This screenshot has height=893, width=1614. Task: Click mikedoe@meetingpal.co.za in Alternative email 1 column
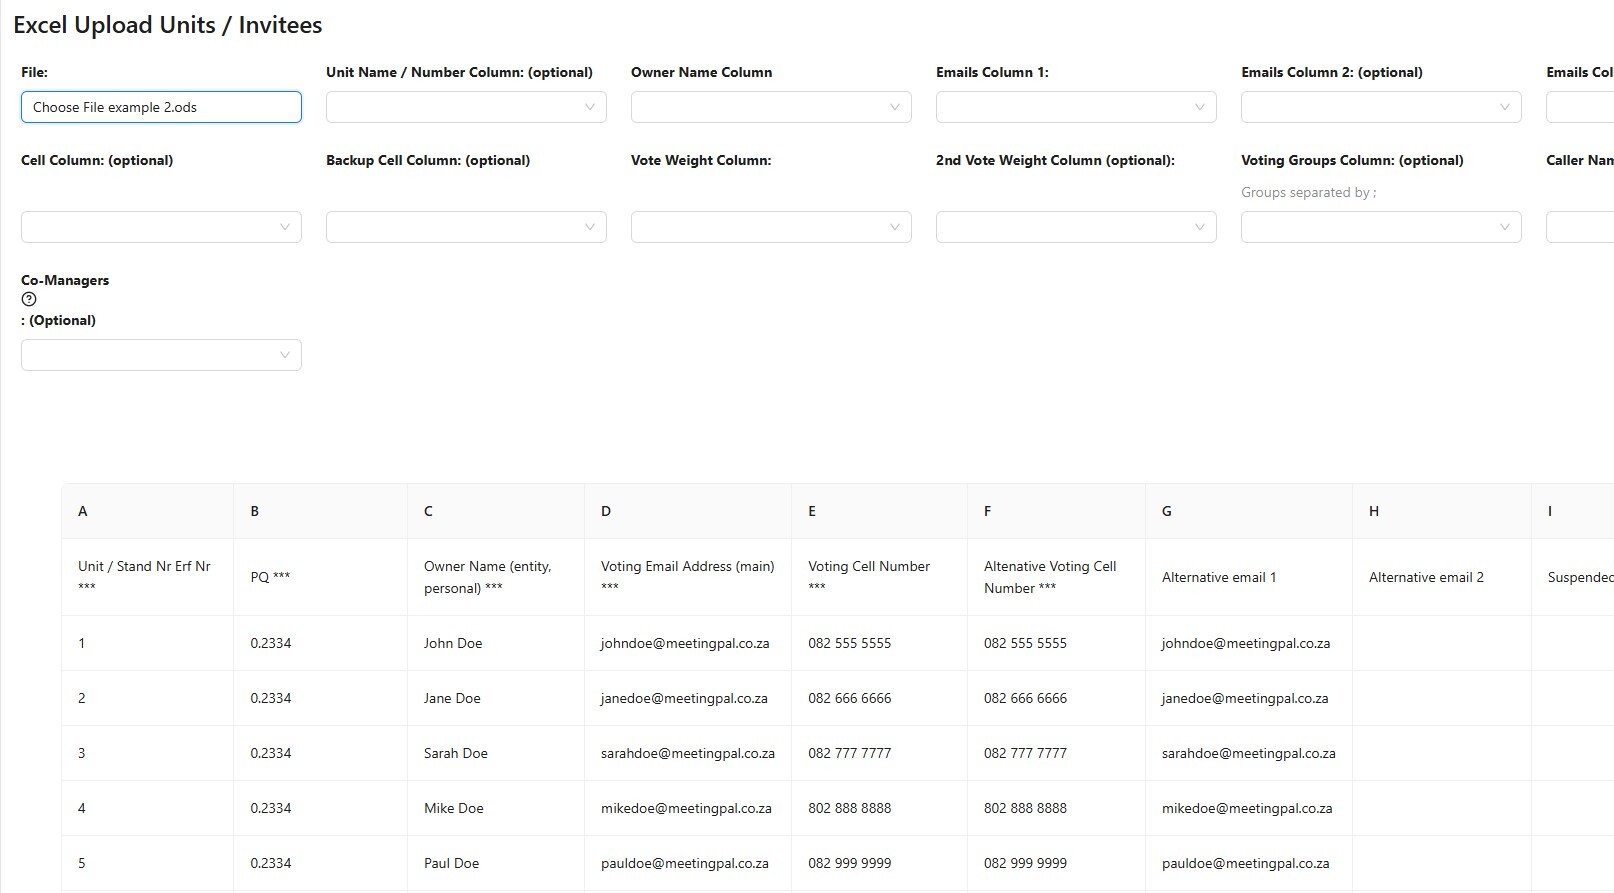click(x=1246, y=808)
